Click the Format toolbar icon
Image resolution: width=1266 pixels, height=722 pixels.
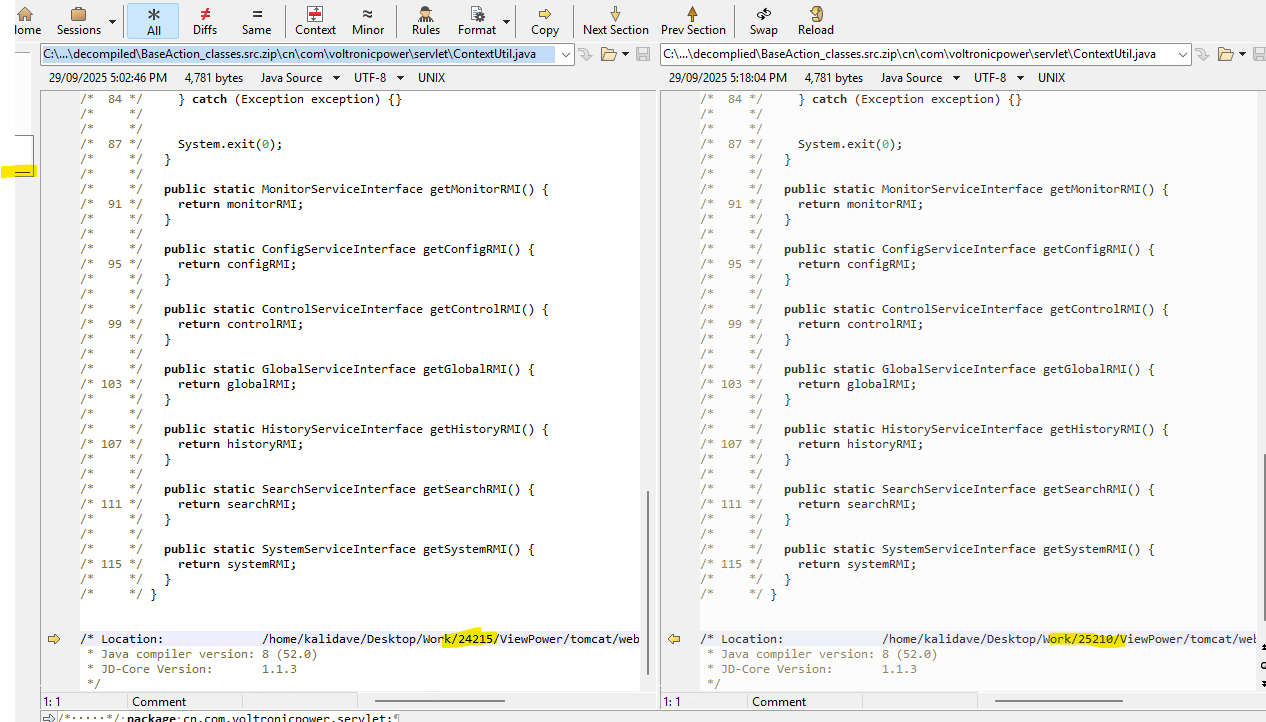click(477, 20)
